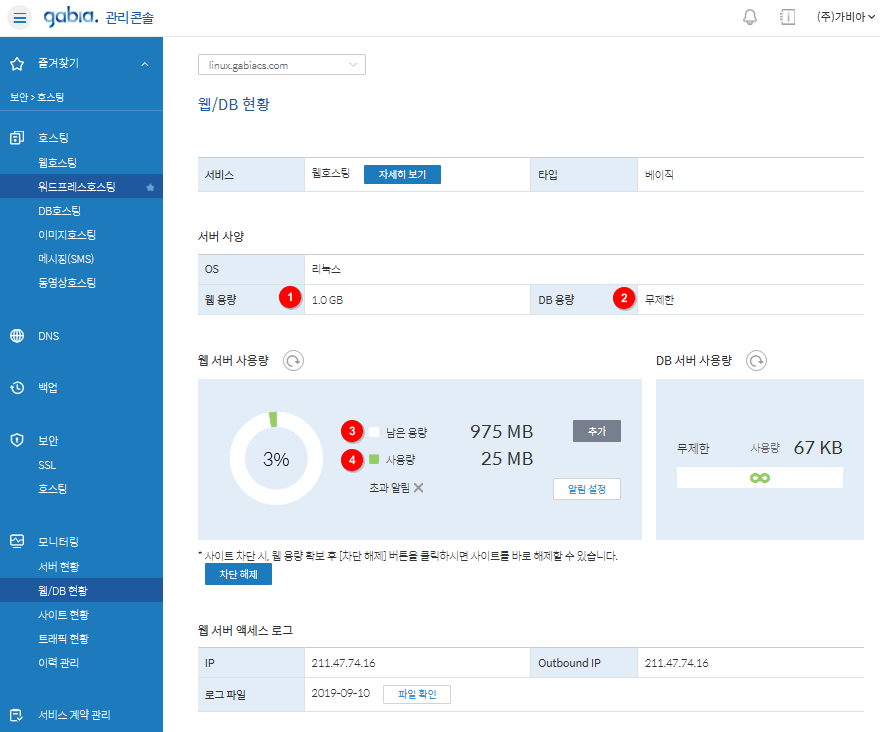This screenshot has height=732, width=880.
Task: Click the 3% donut usage chart
Action: tap(276, 459)
